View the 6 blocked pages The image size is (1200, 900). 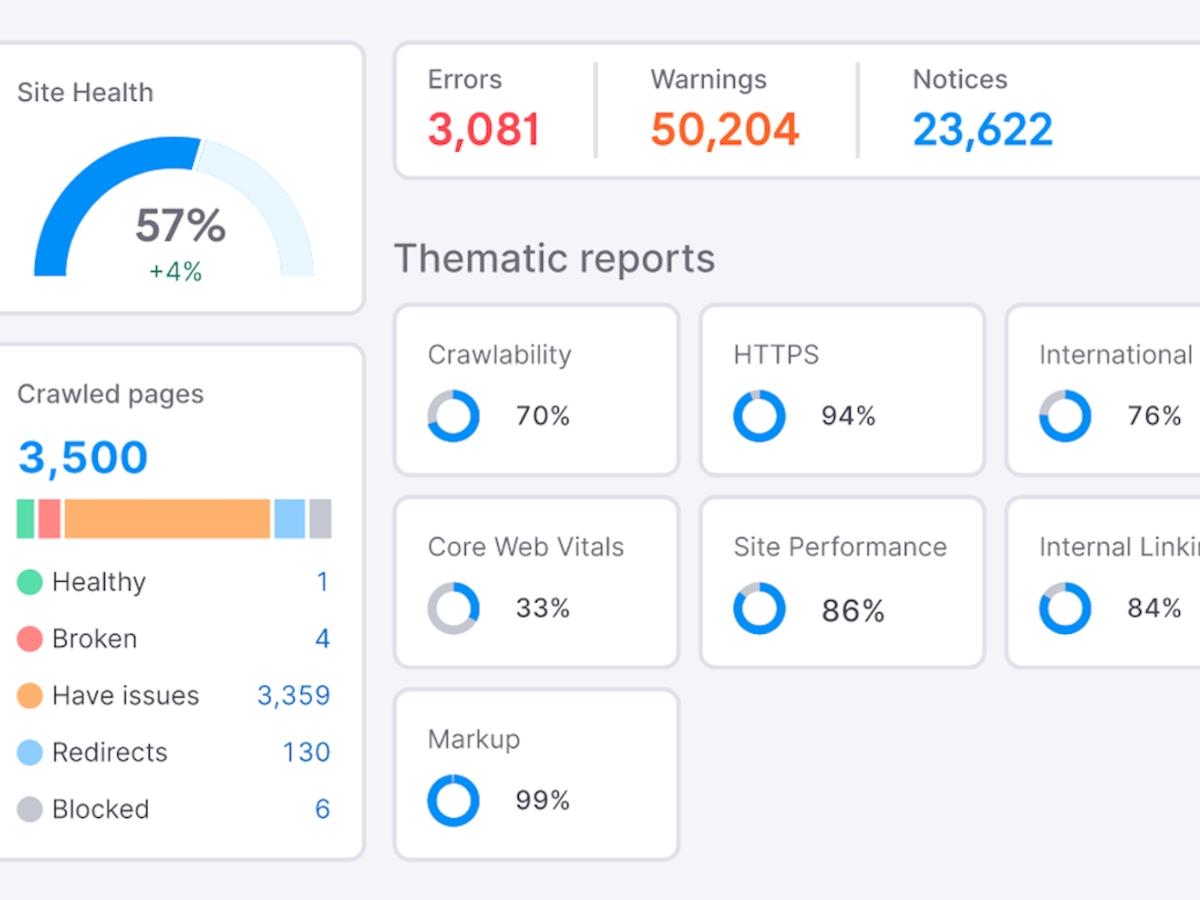(322, 809)
